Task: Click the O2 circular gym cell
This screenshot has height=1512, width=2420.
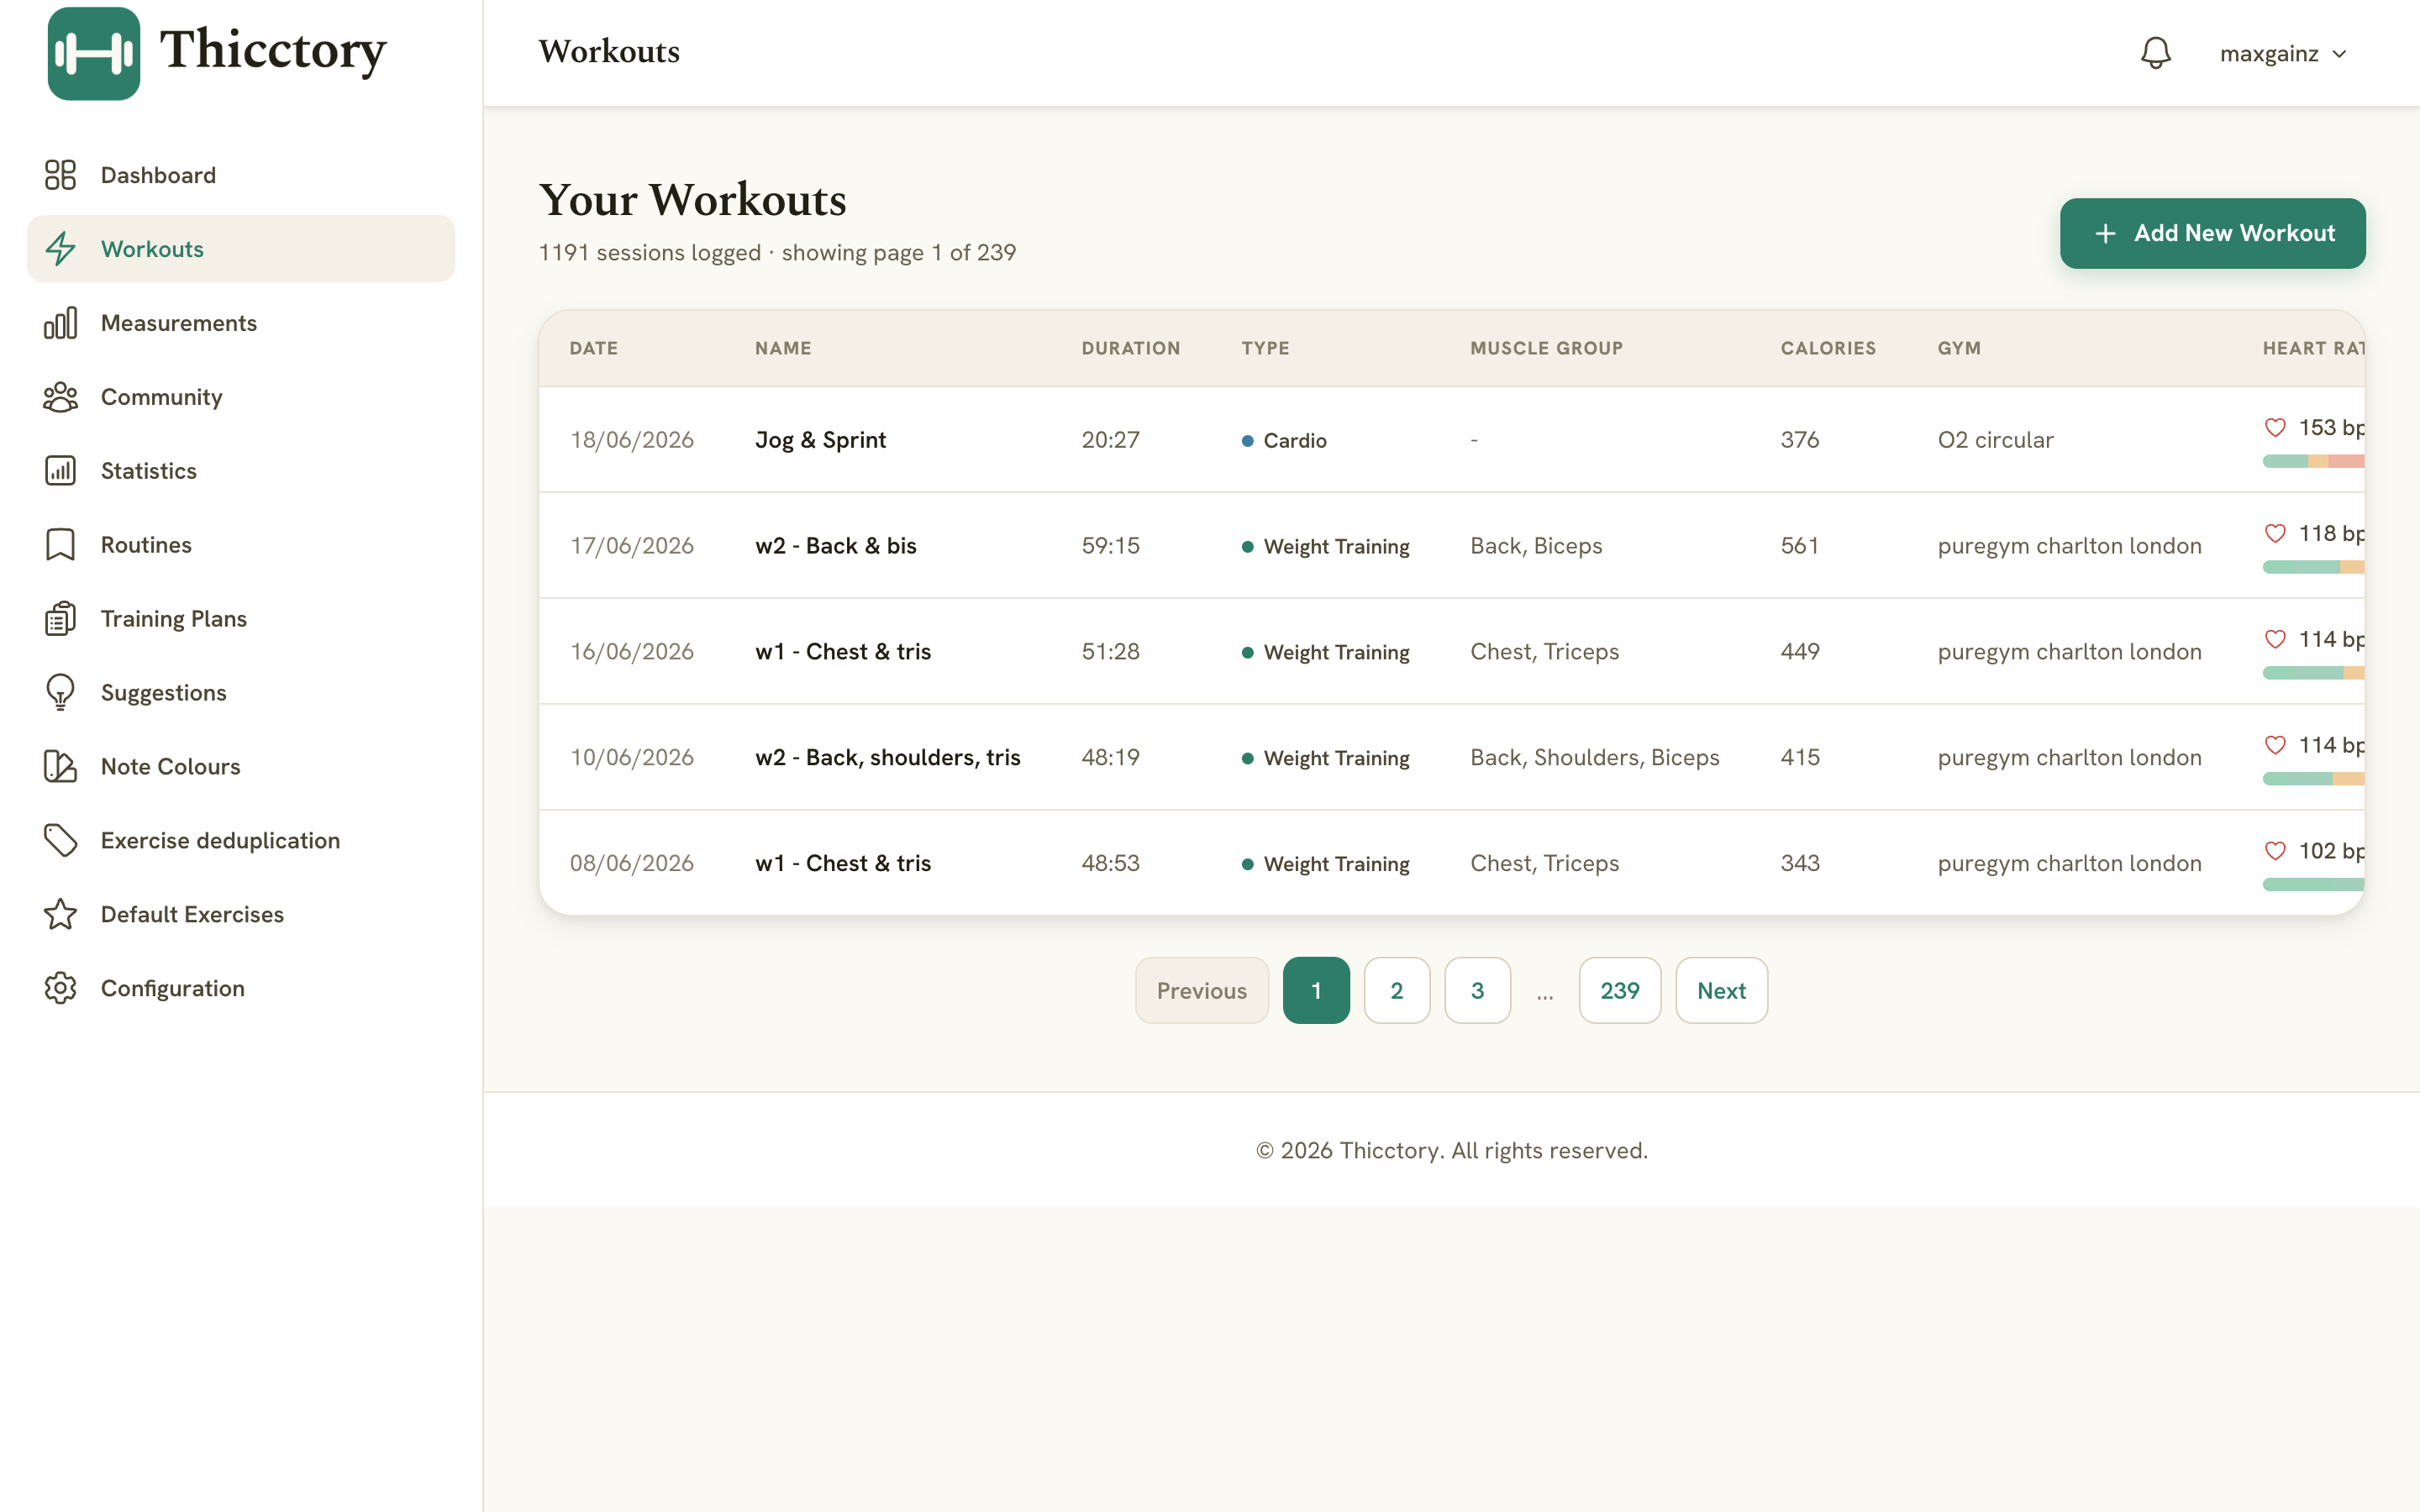Action: [x=1995, y=440]
